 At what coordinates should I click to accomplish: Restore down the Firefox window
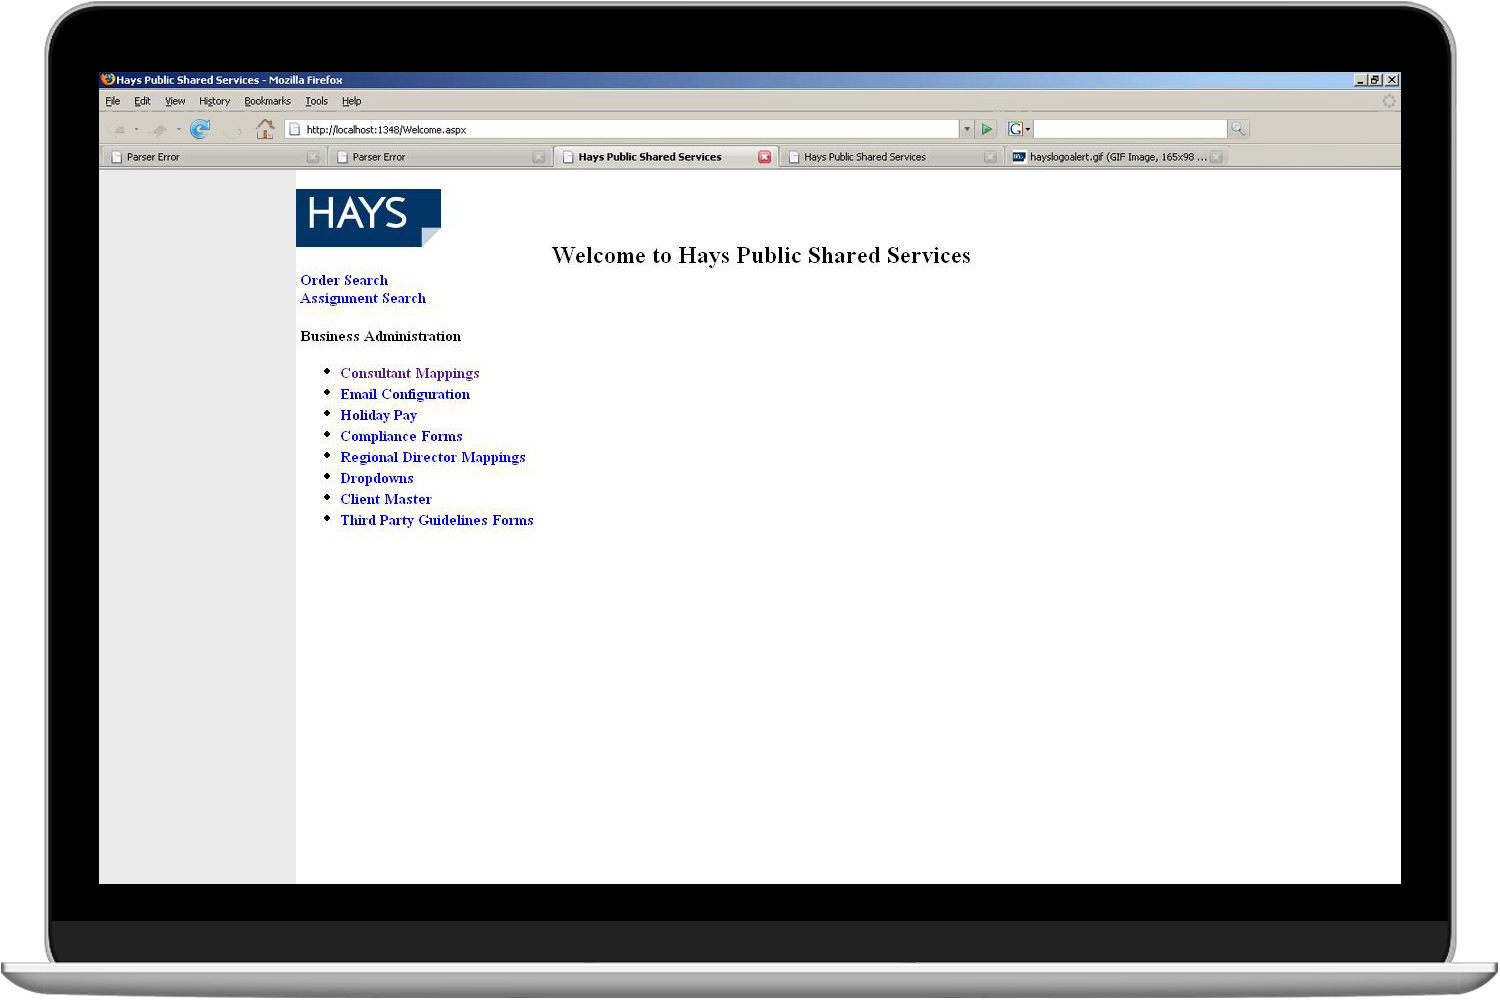pyautogui.click(x=1375, y=80)
